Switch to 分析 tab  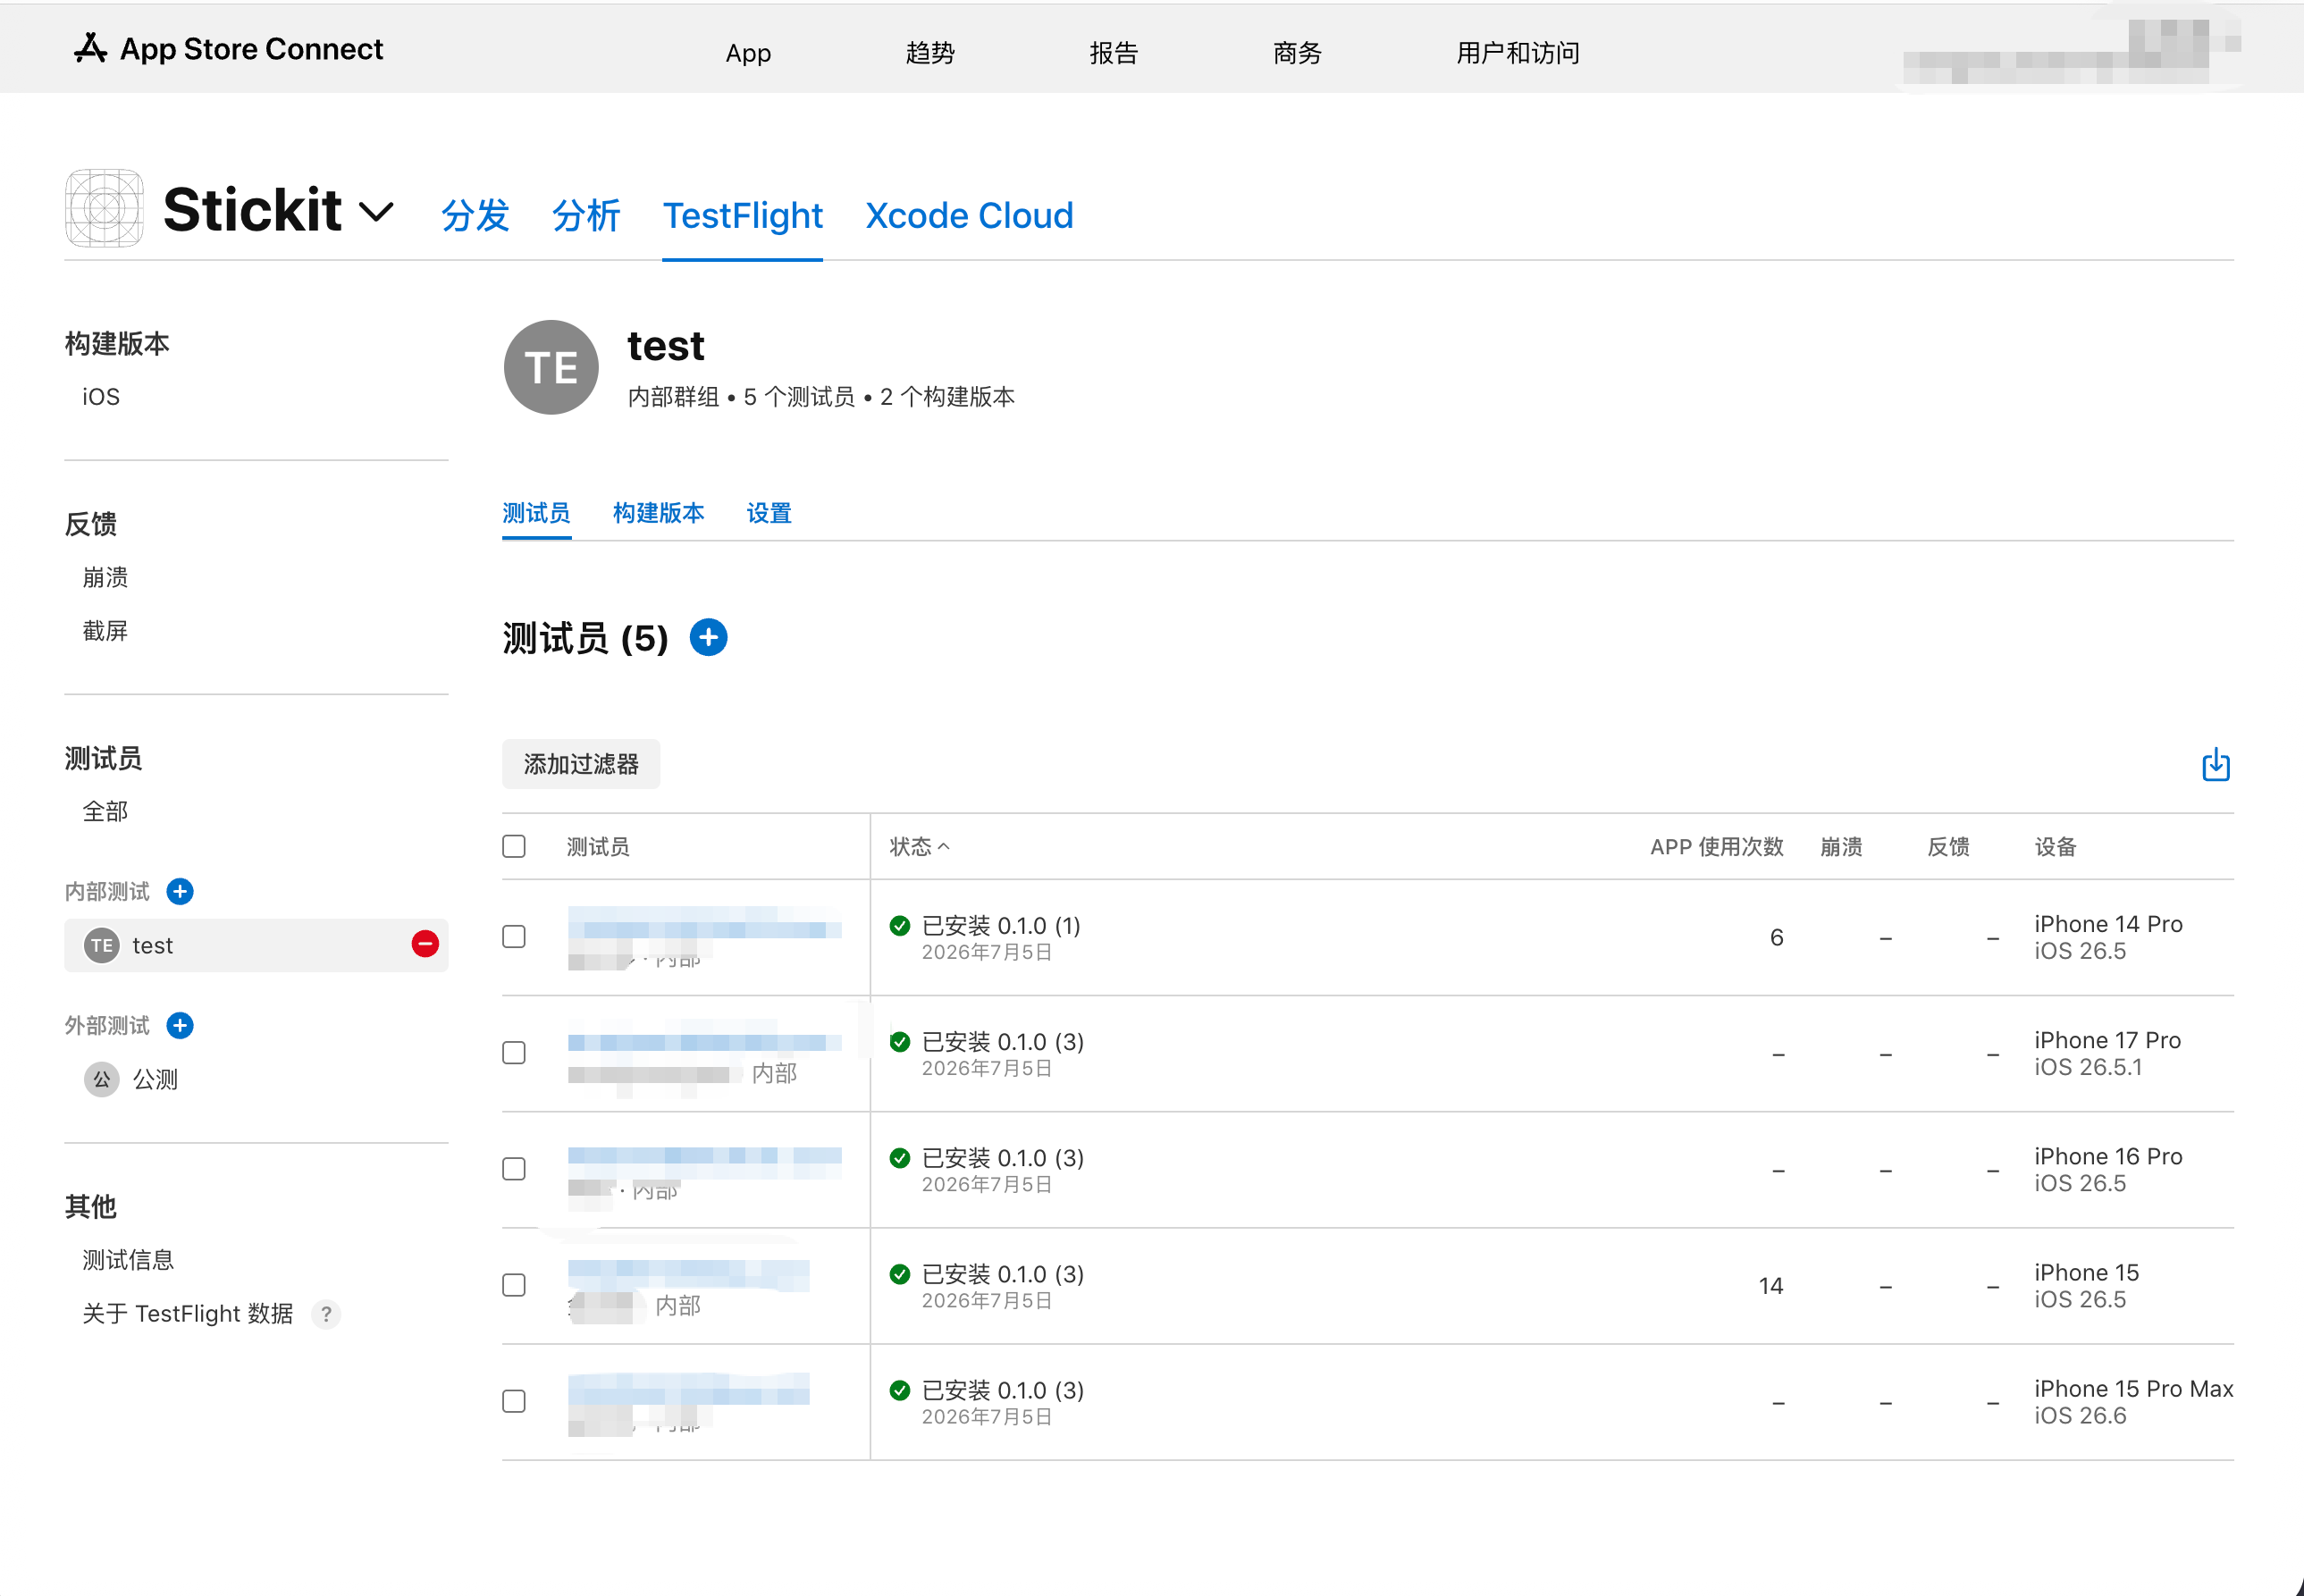tap(587, 215)
